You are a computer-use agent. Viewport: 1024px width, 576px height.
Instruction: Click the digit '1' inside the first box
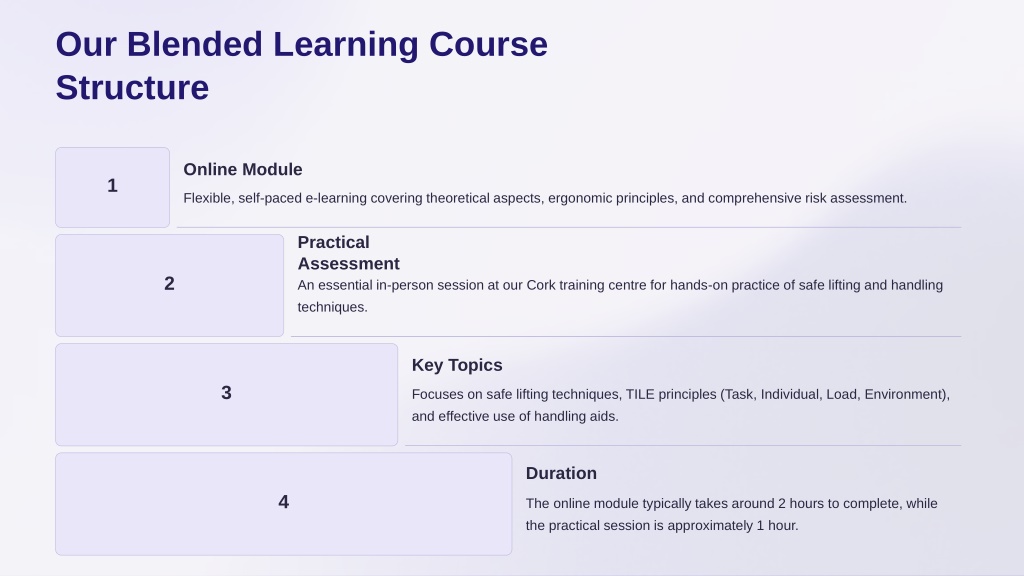pyautogui.click(x=112, y=186)
